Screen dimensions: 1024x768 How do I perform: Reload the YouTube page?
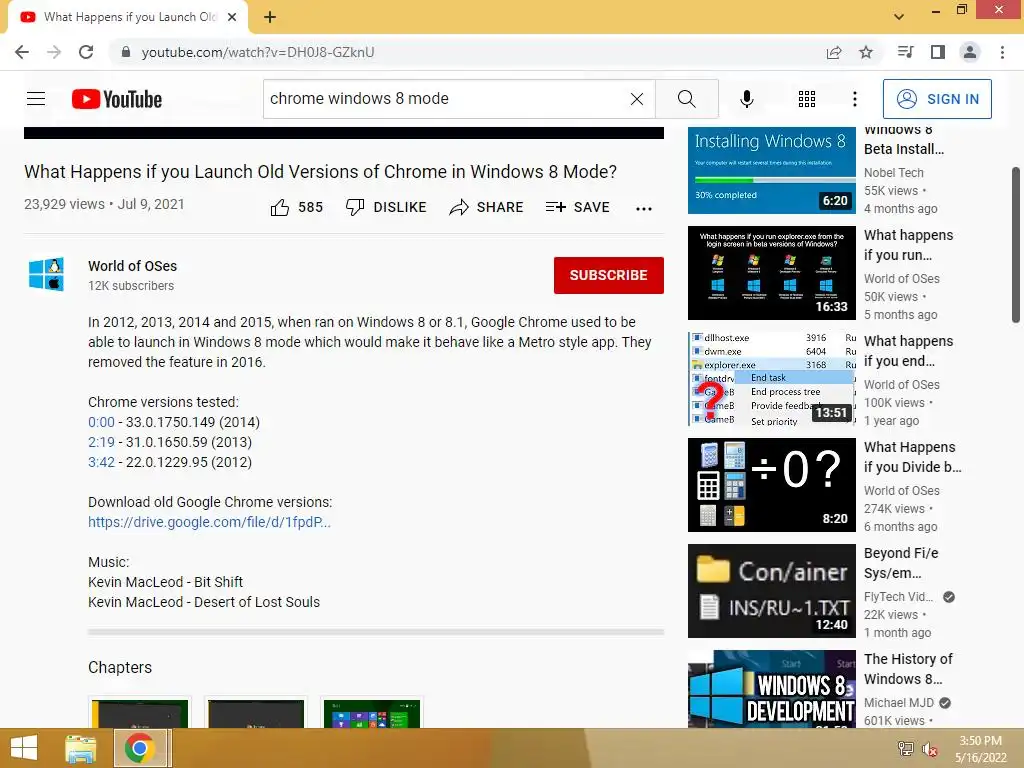click(x=86, y=52)
